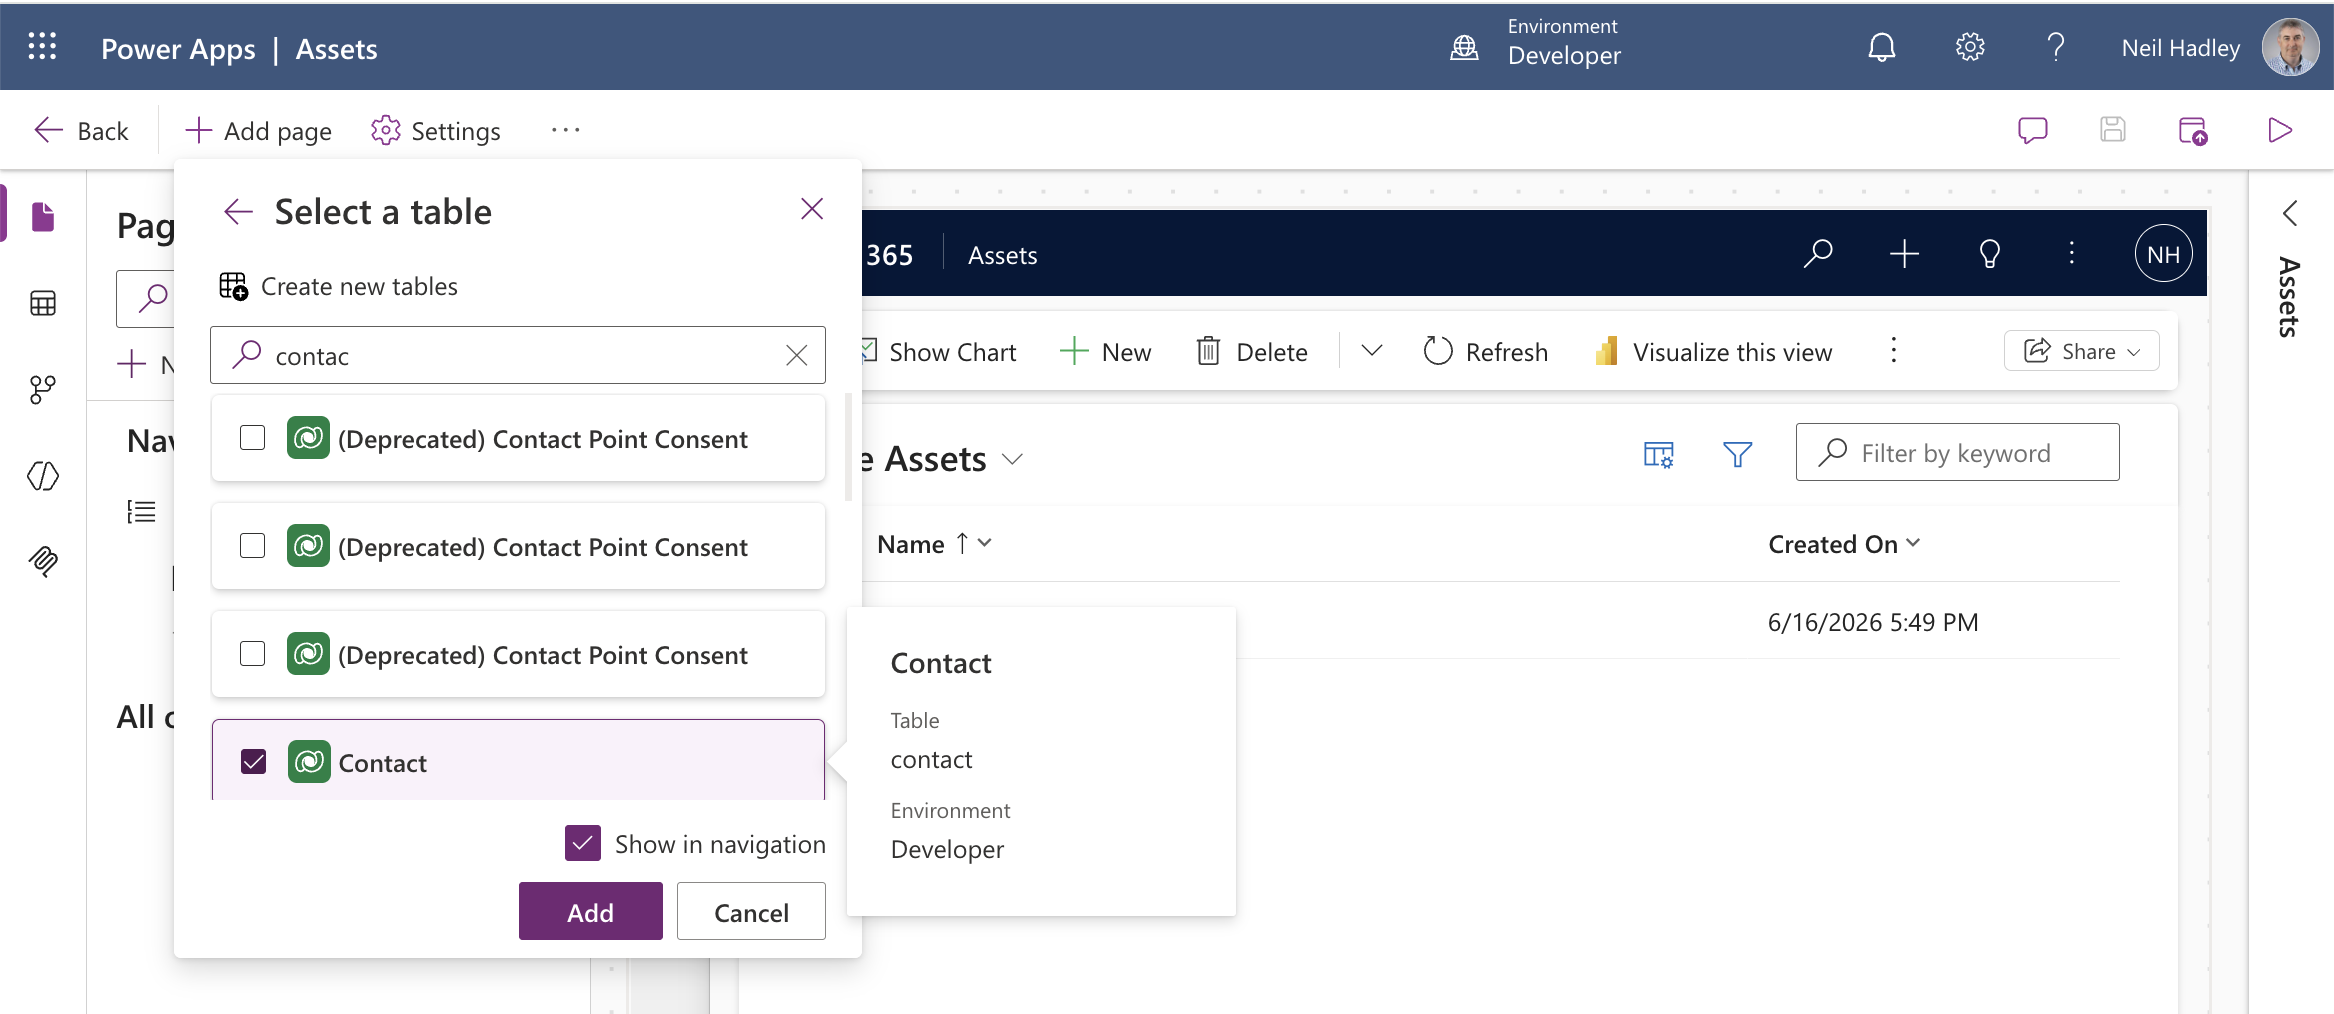Click Show Chart
Viewport: 2334px width, 1014px height.
938,351
